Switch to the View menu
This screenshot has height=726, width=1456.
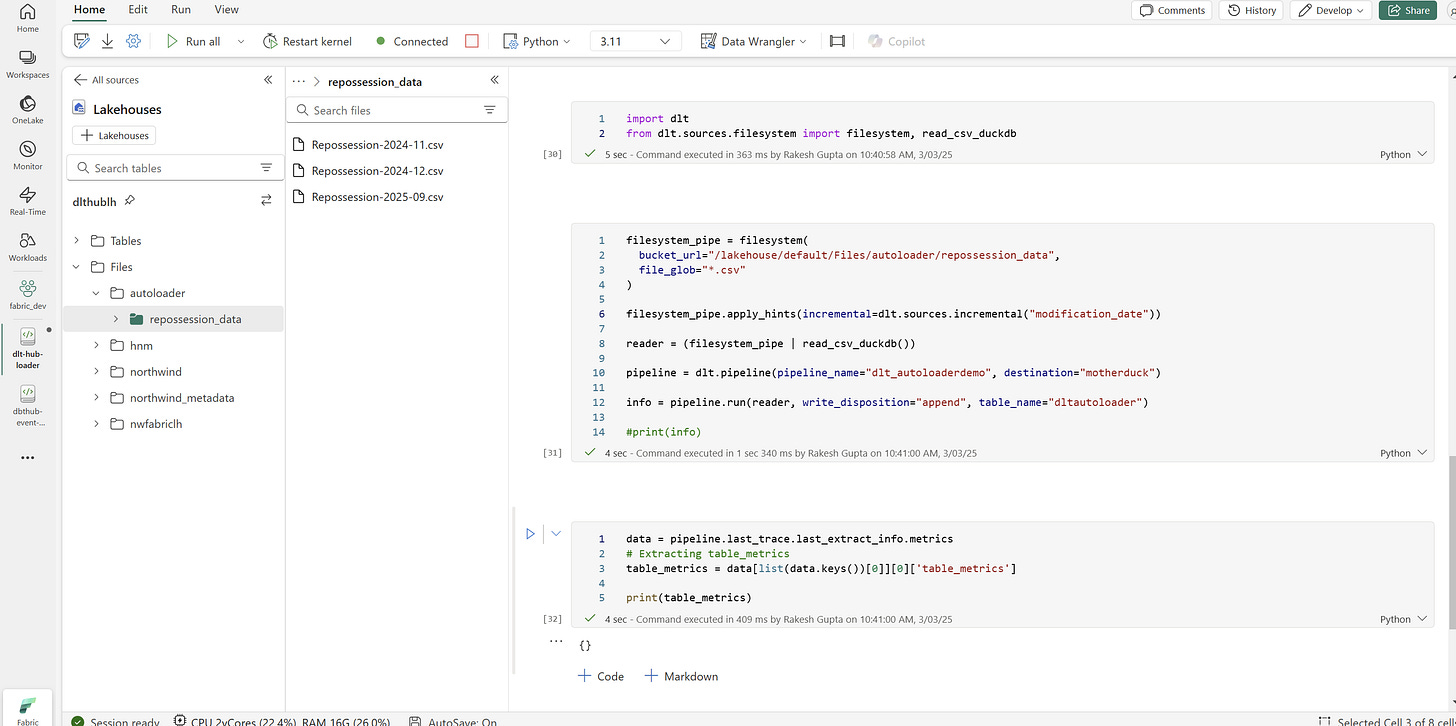pyautogui.click(x=226, y=9)
